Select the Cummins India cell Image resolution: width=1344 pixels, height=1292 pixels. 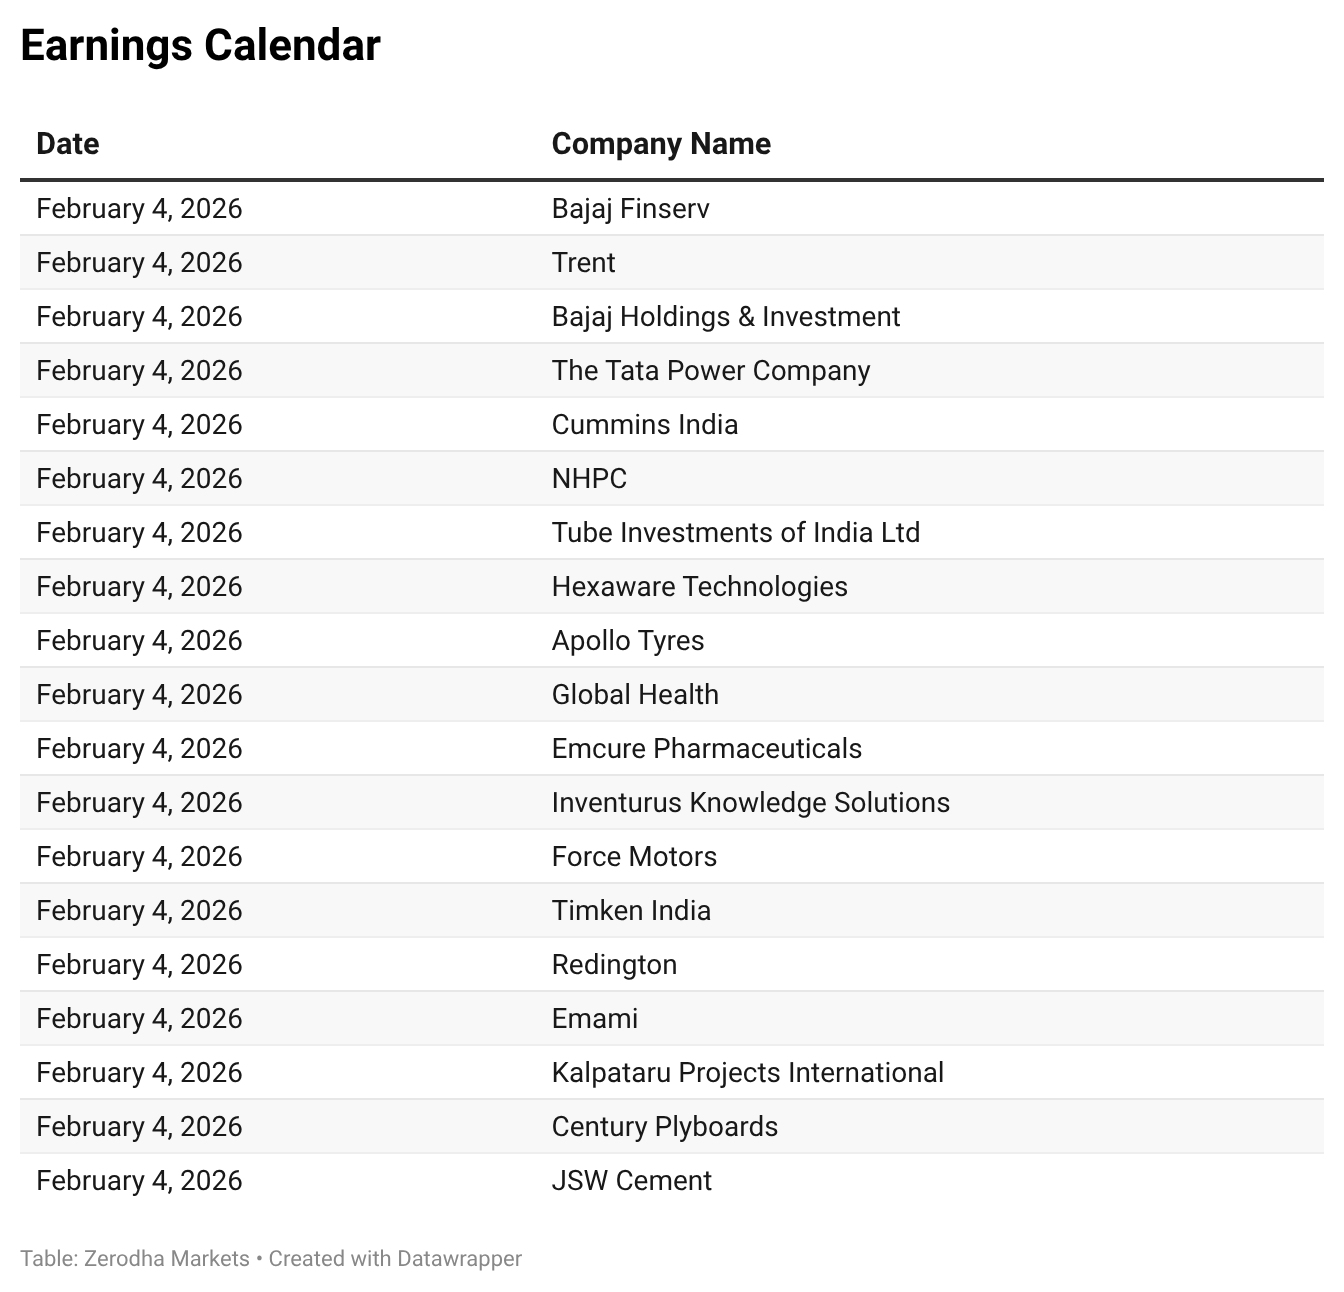tap(645, 425)
